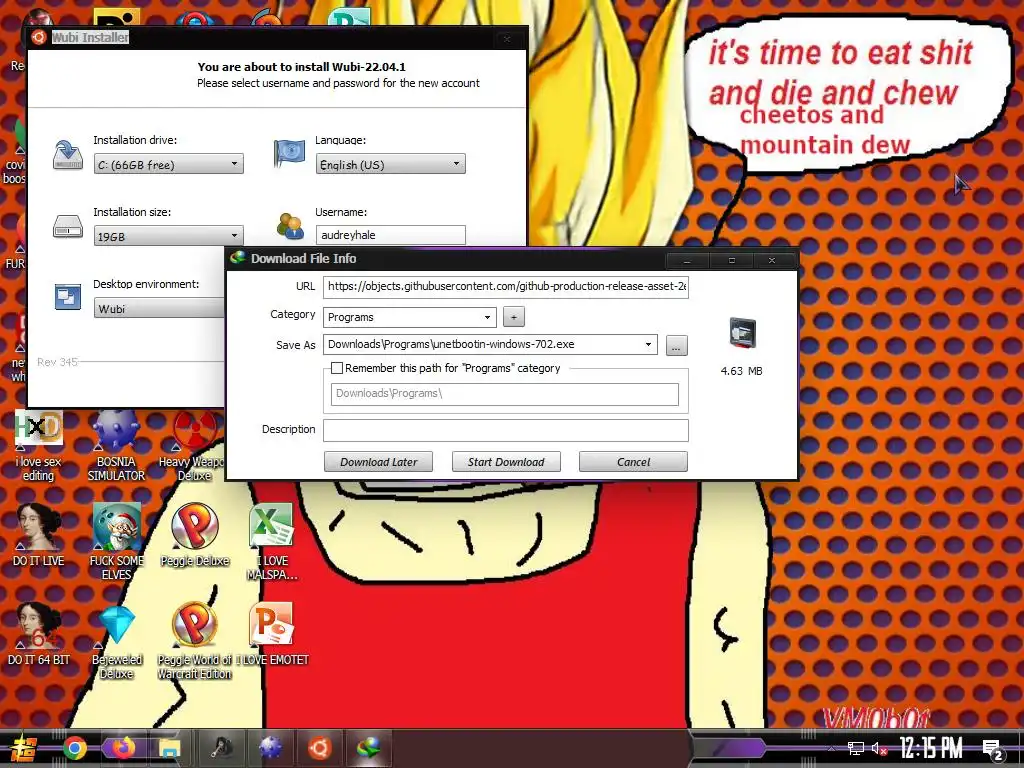Click the Start button on the taskbar
Image resolution: width=1024 pixels, height=768 pixels.
[x=23, y=748]
